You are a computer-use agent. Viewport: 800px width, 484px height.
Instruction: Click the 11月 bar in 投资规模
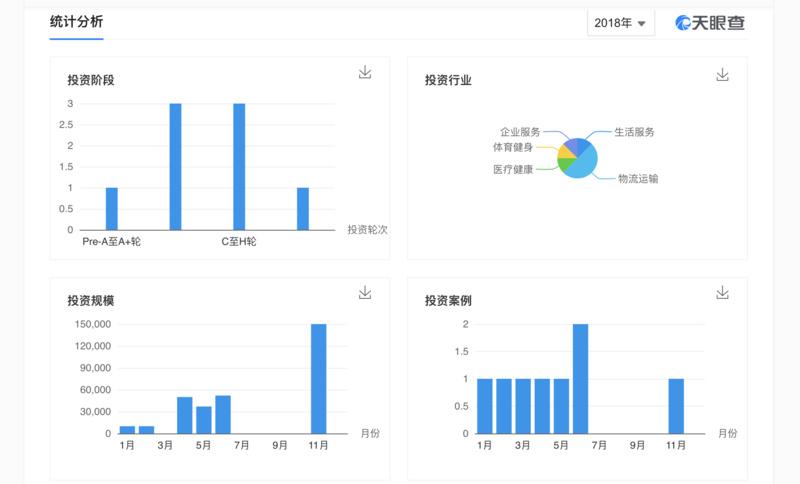tap(318, 380)
